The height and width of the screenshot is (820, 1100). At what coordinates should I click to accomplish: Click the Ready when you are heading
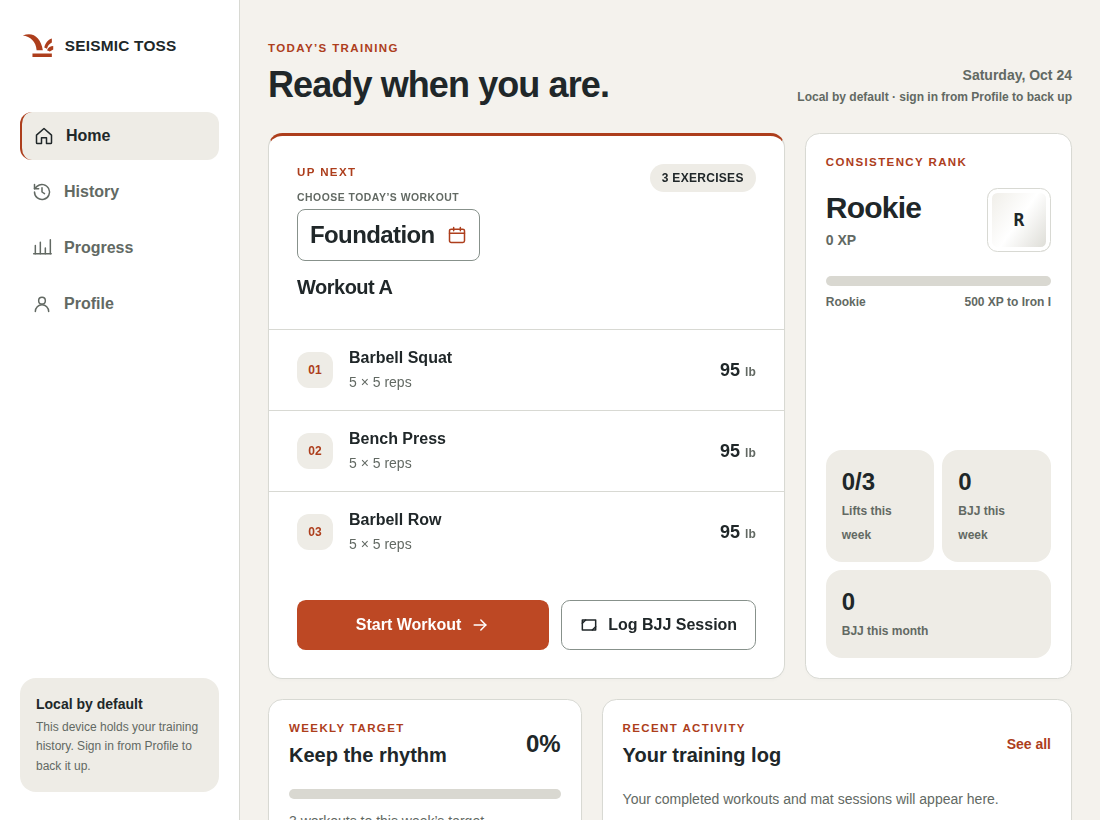439,85
